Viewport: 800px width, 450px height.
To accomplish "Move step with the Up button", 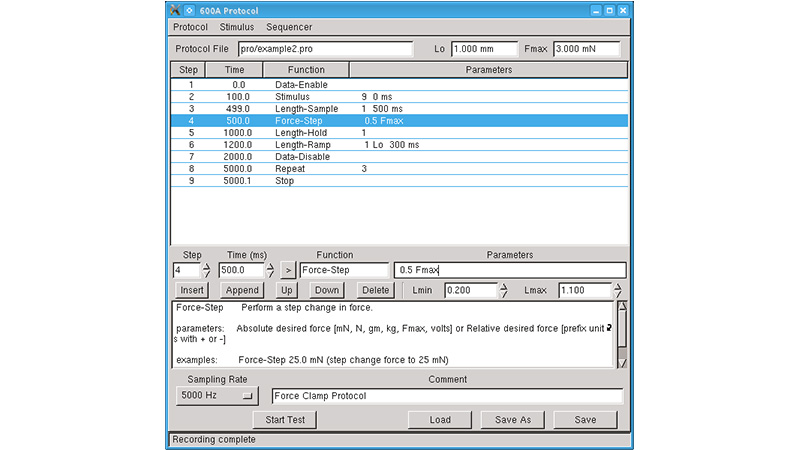I will [x=287, y=290].
